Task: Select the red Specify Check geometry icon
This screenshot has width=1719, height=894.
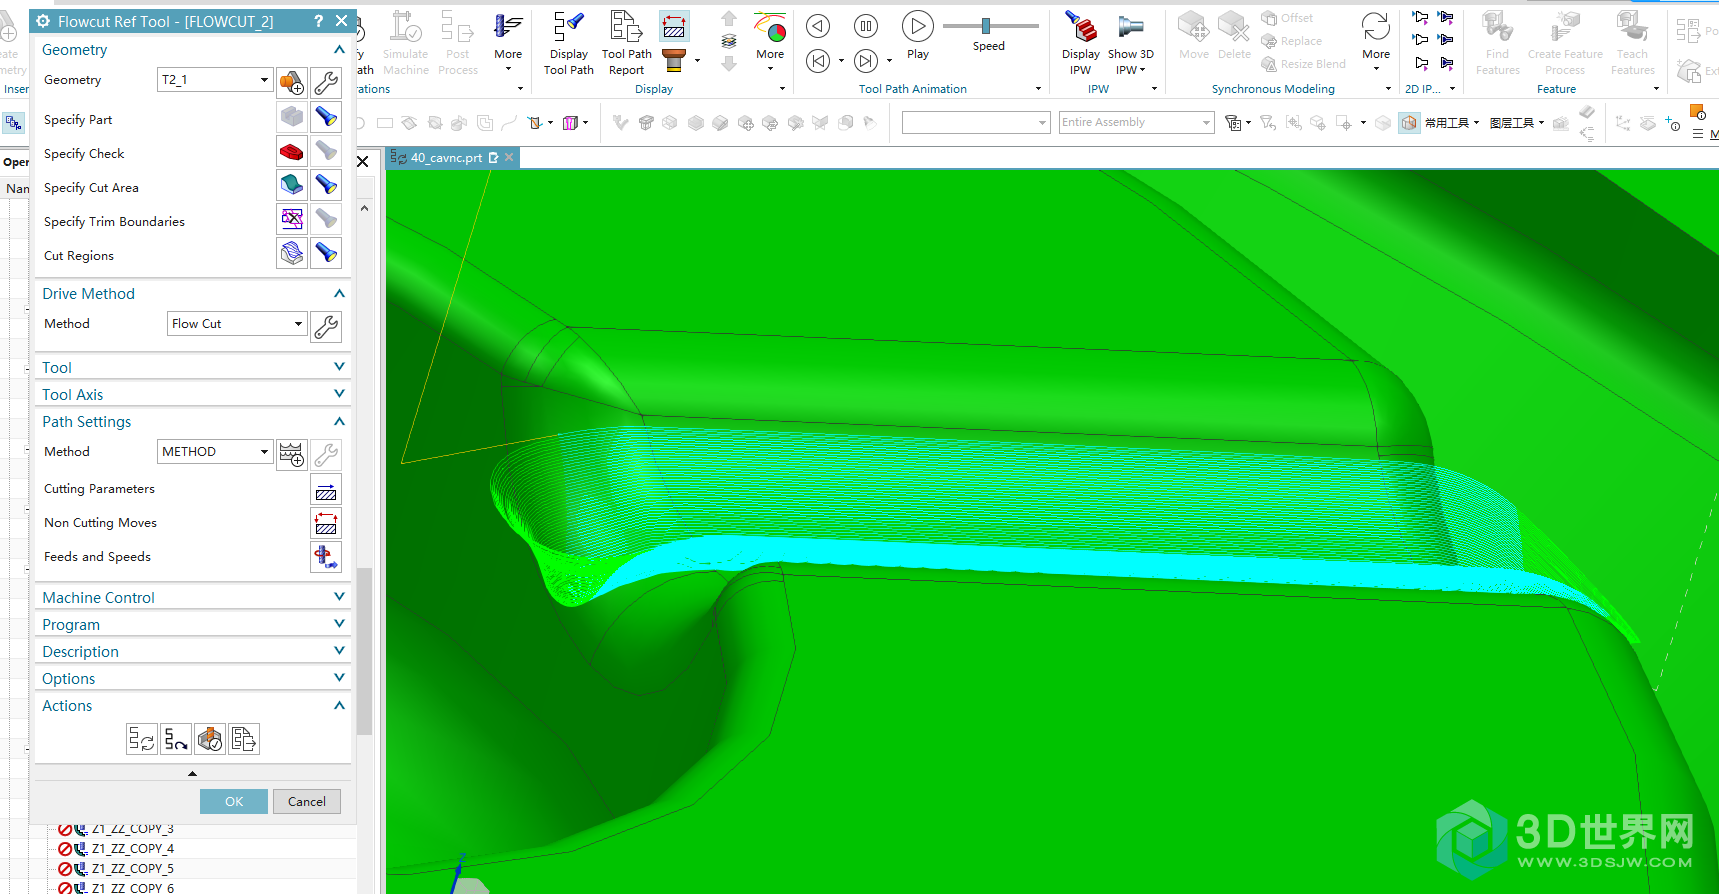Action: point(292,151)
